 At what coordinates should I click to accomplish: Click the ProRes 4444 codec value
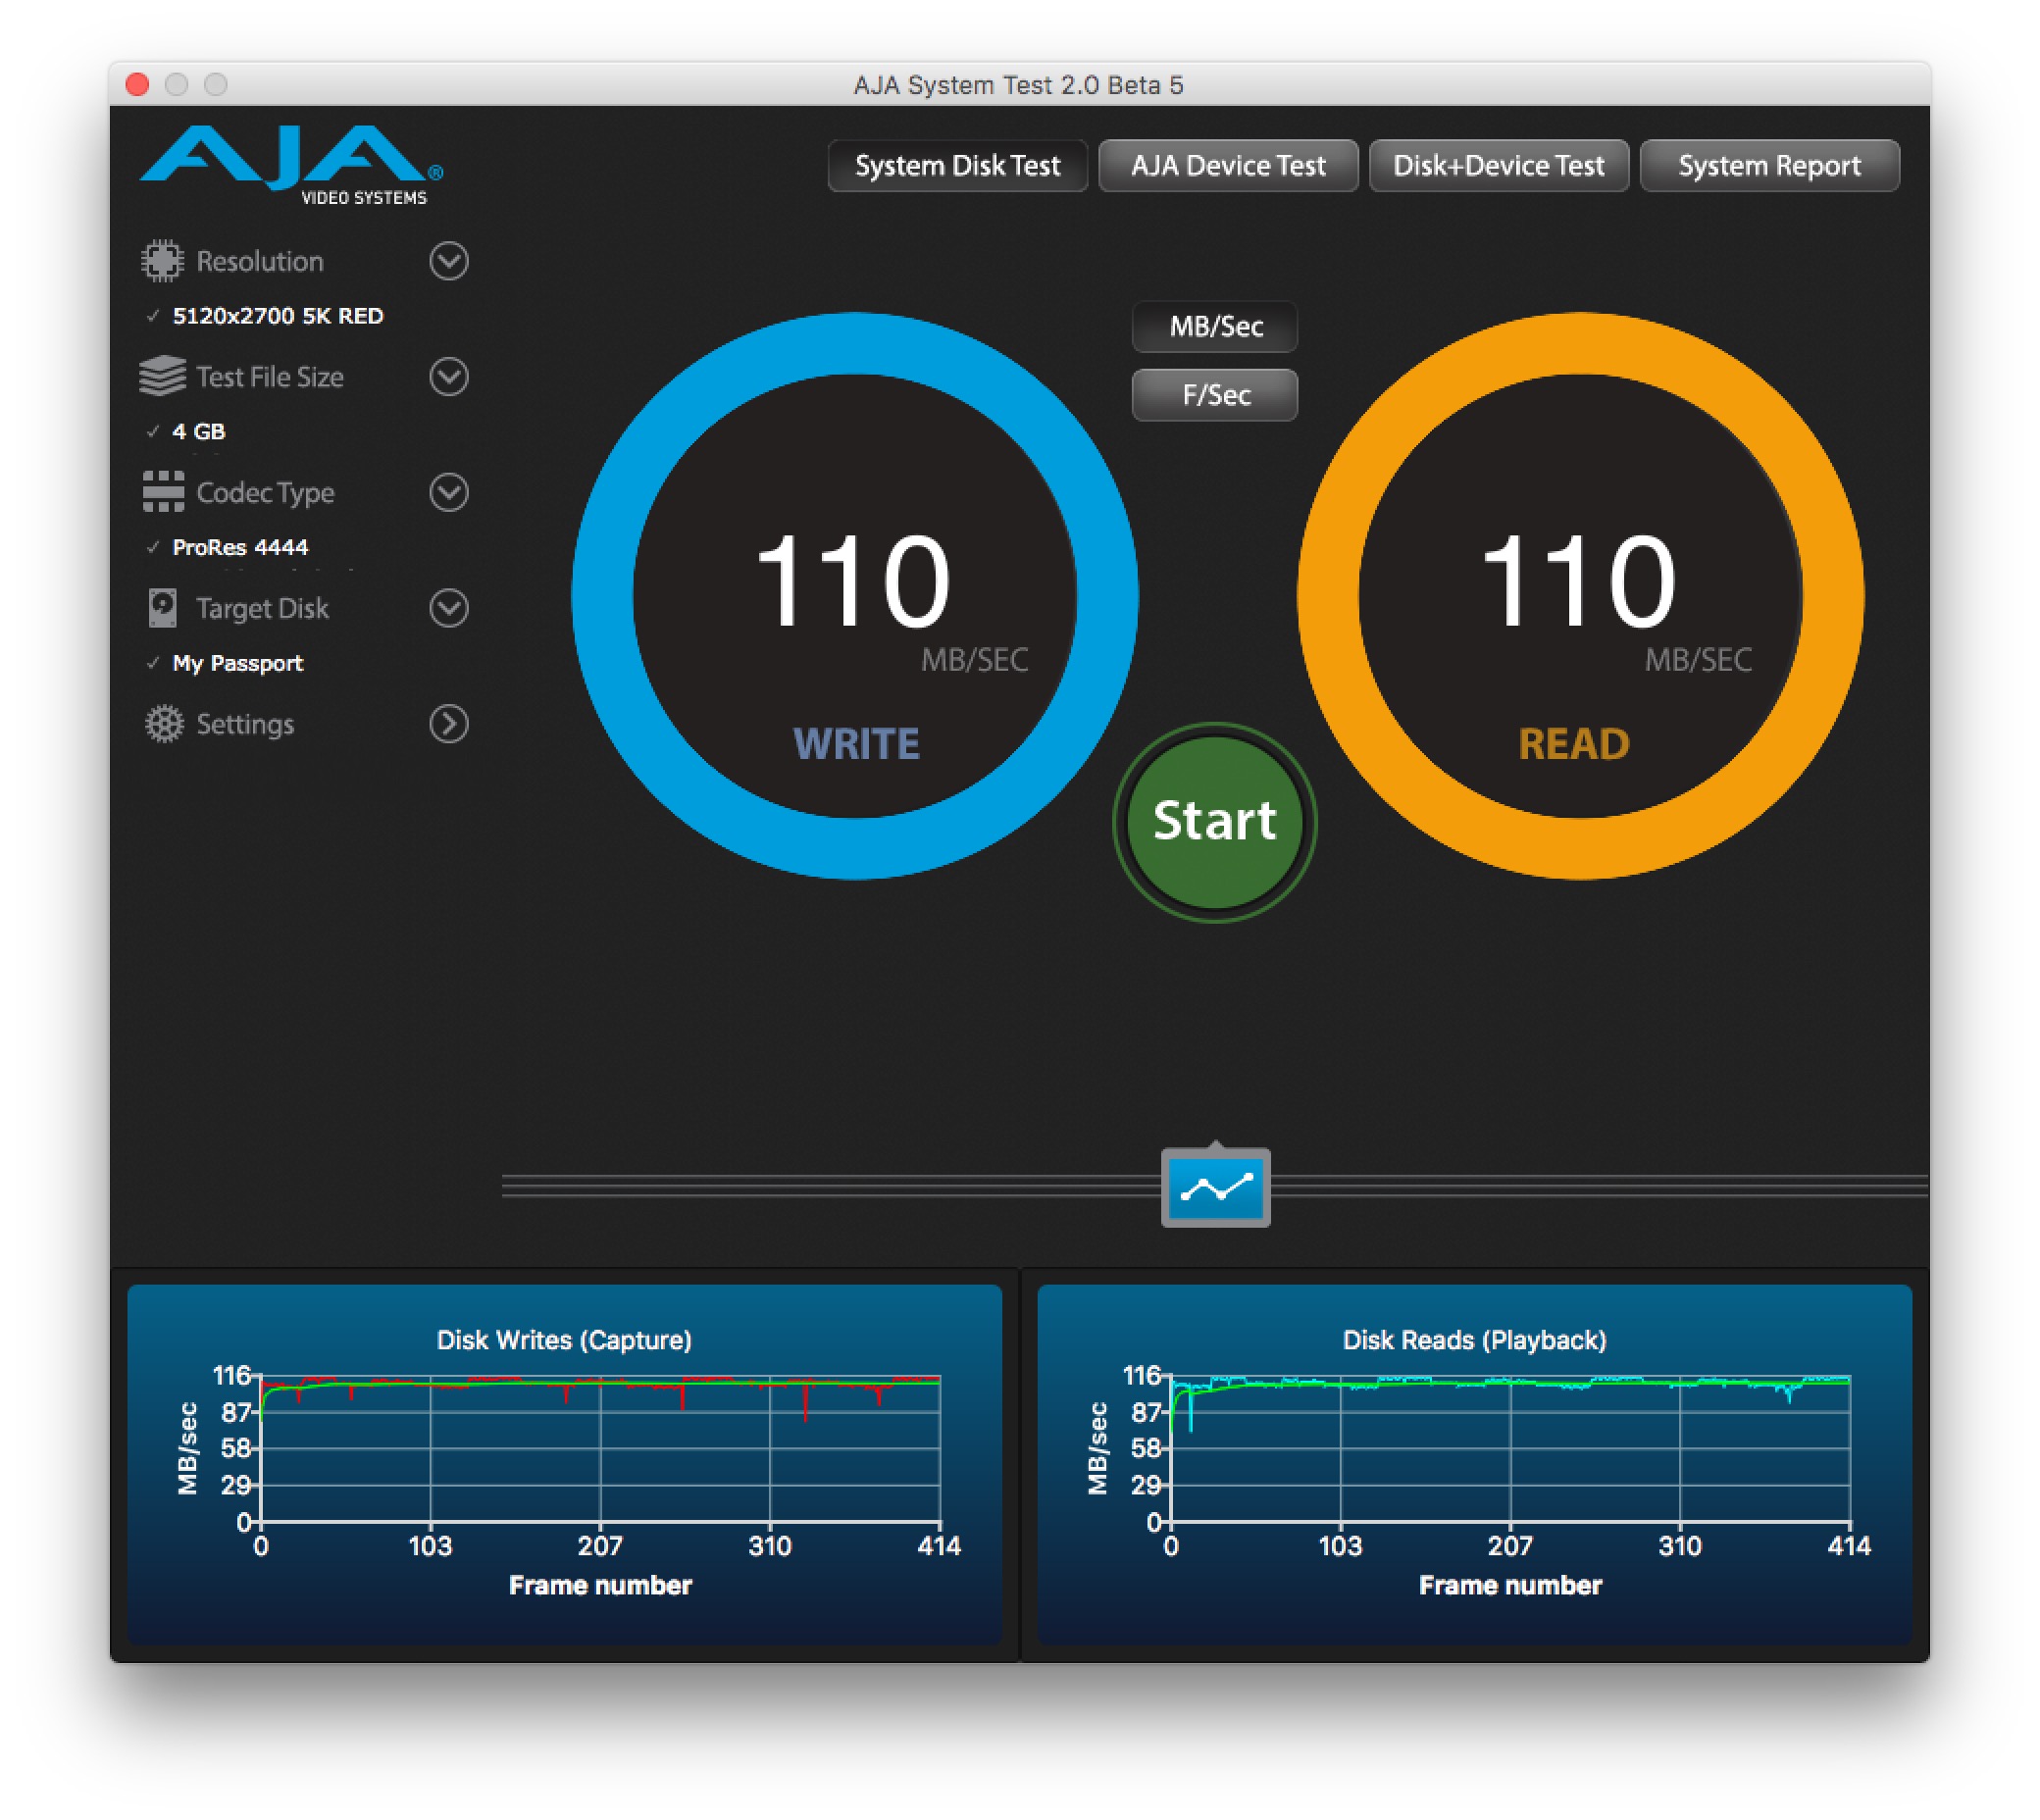point(240,548)
